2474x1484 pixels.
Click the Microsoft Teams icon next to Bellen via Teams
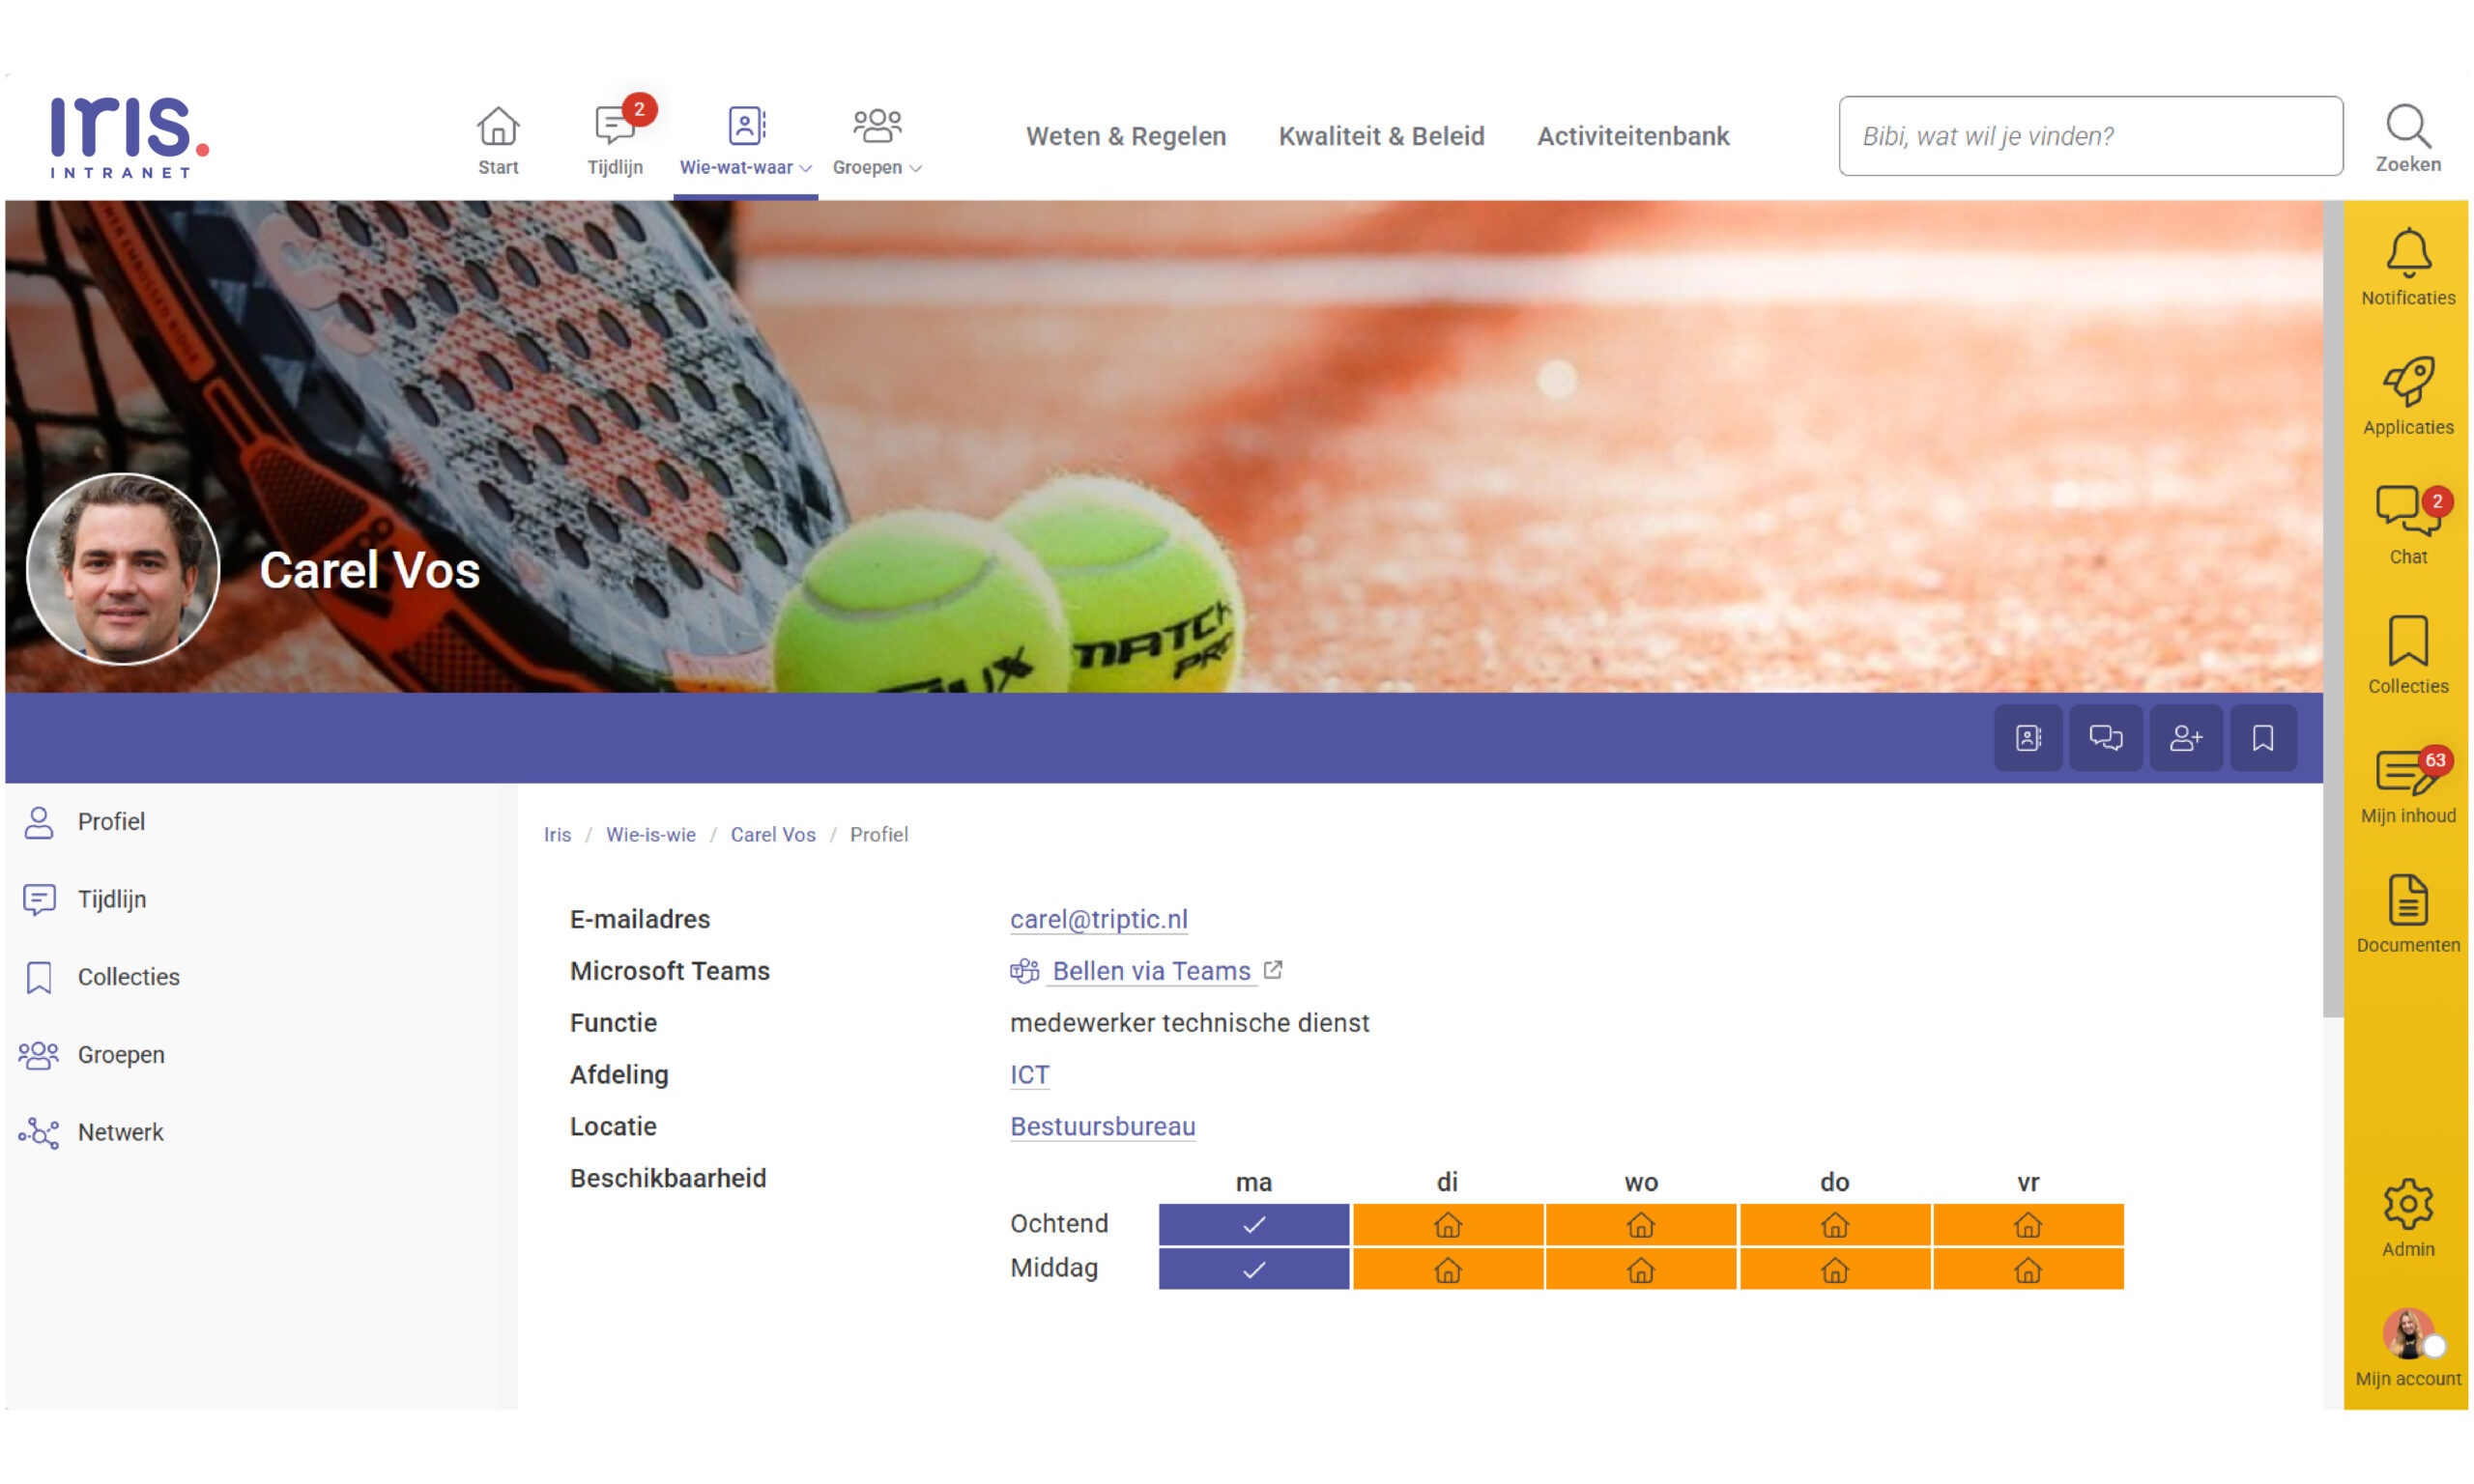pyautogui.click(x=1024, y=971)
